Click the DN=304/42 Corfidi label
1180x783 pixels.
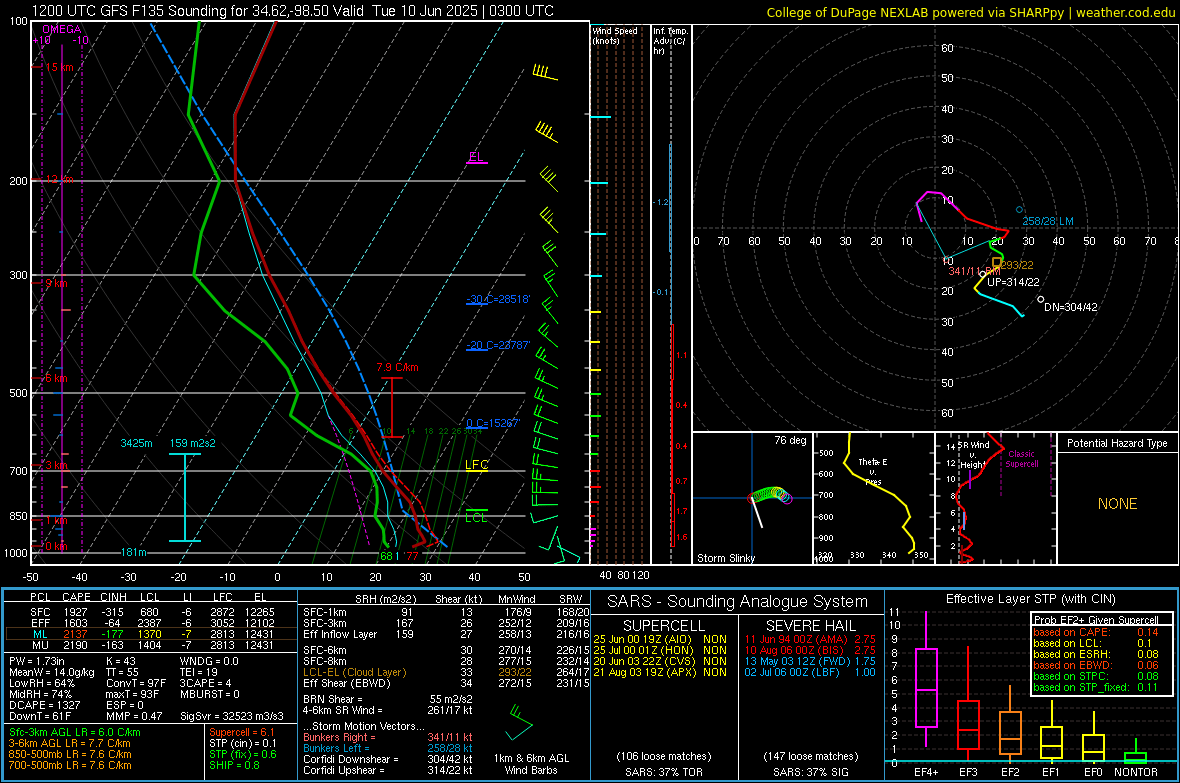[1070, 307]
